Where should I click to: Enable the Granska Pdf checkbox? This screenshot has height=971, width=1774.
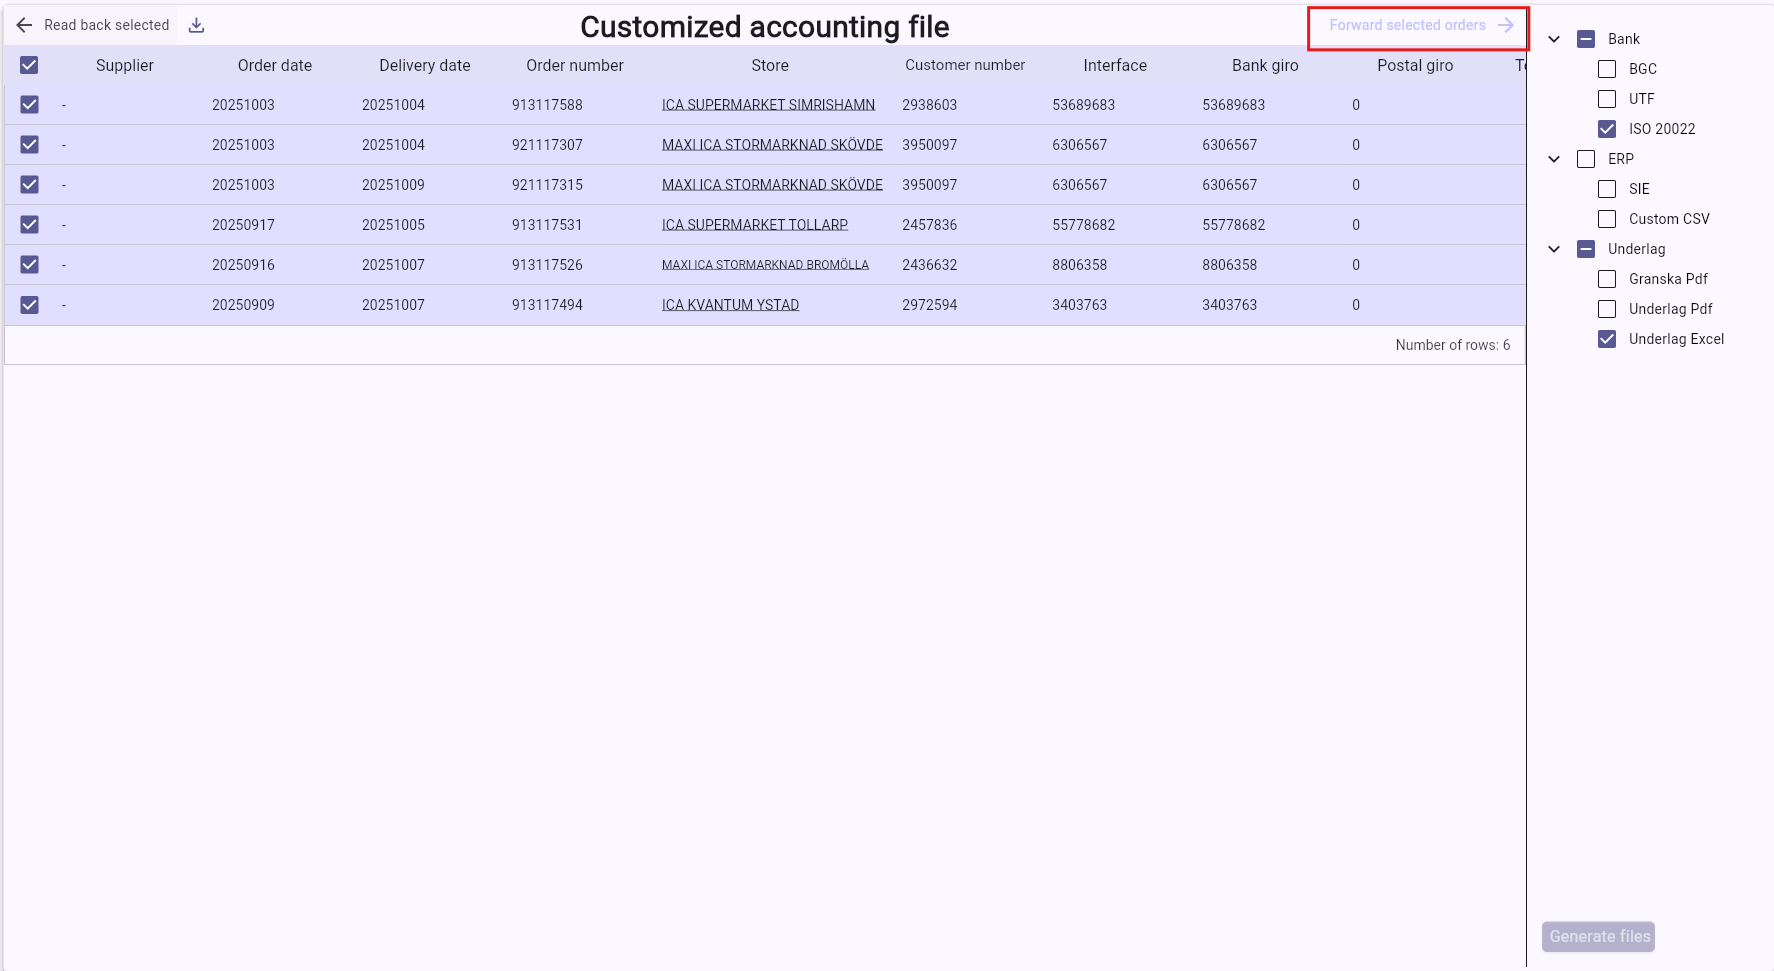click(1607, 279)
